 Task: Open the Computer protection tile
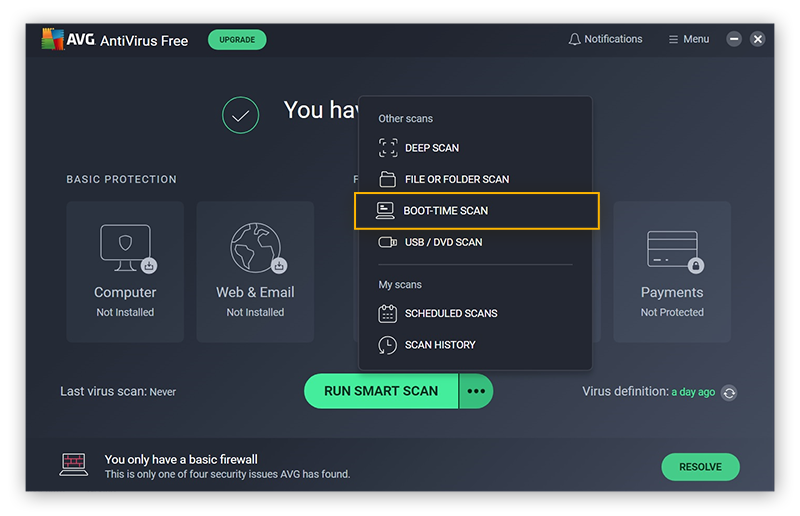(x=125, y=272)
